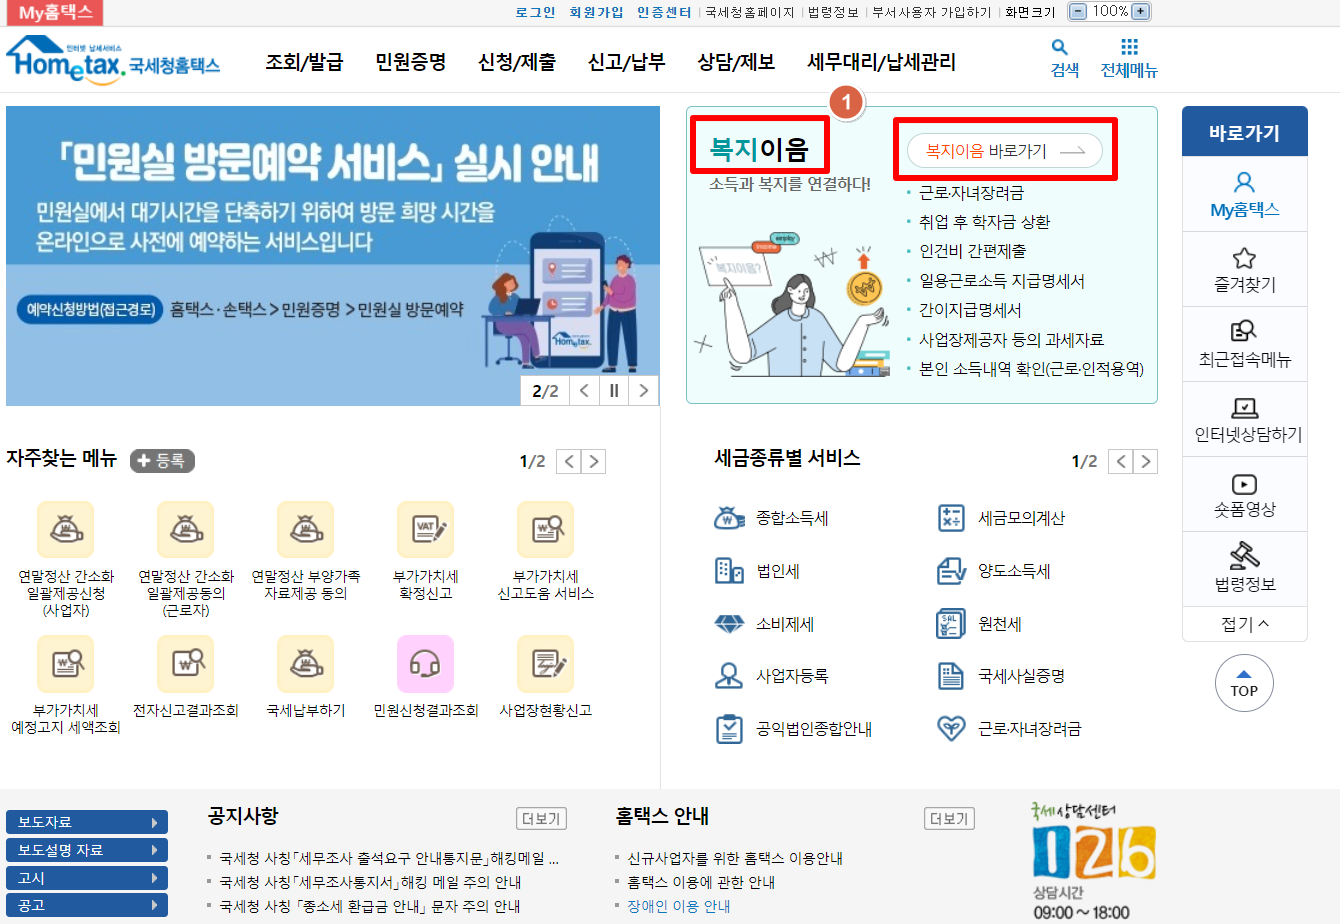This screenshot has width=1340, height=924.
Task: Open 종합소득세 tax service
Action: [x=772, y=518]
